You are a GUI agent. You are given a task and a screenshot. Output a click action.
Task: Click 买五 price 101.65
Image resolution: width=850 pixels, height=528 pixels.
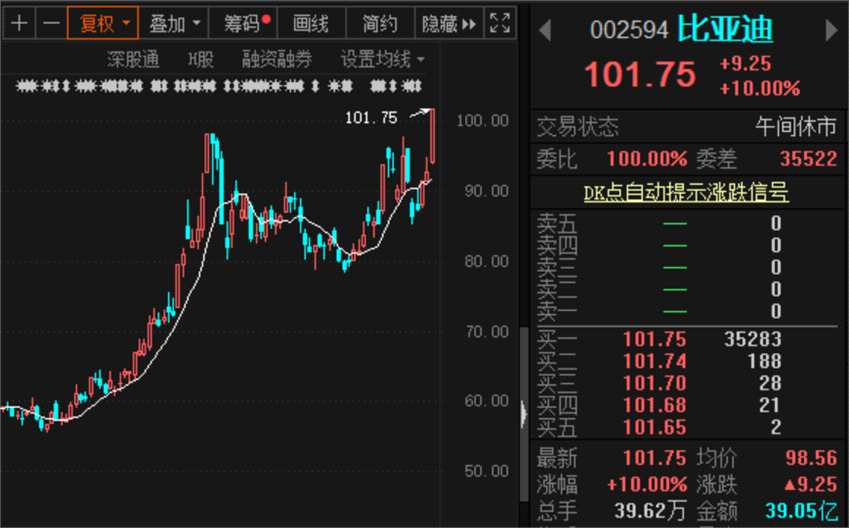pyautogui.click(x=655, y=428)
